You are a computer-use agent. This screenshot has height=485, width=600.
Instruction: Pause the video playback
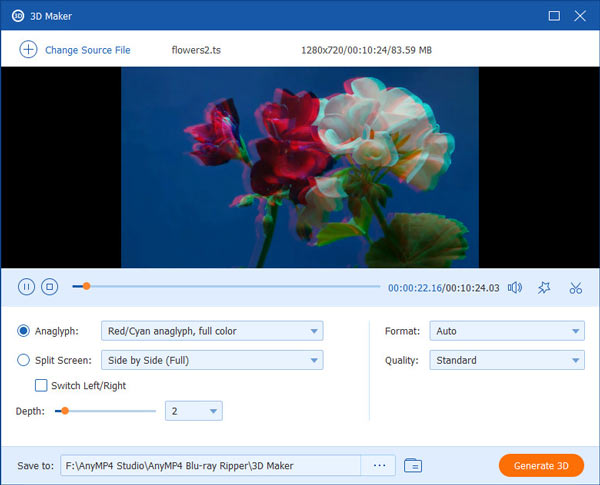coord(27,287)
